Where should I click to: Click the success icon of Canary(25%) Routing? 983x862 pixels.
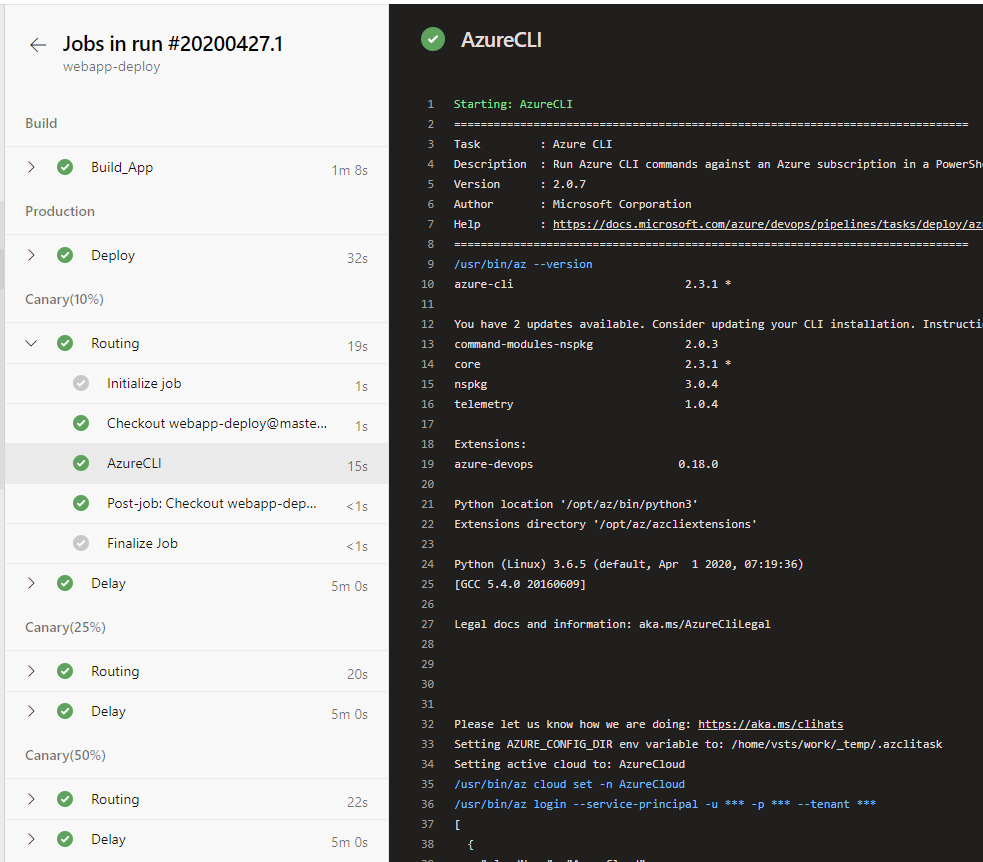click(65, 671)
